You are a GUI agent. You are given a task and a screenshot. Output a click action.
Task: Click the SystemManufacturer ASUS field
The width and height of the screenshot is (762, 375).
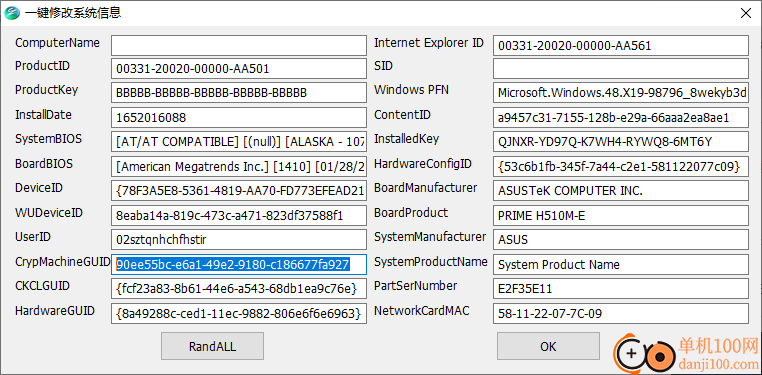tap(621, 239)
